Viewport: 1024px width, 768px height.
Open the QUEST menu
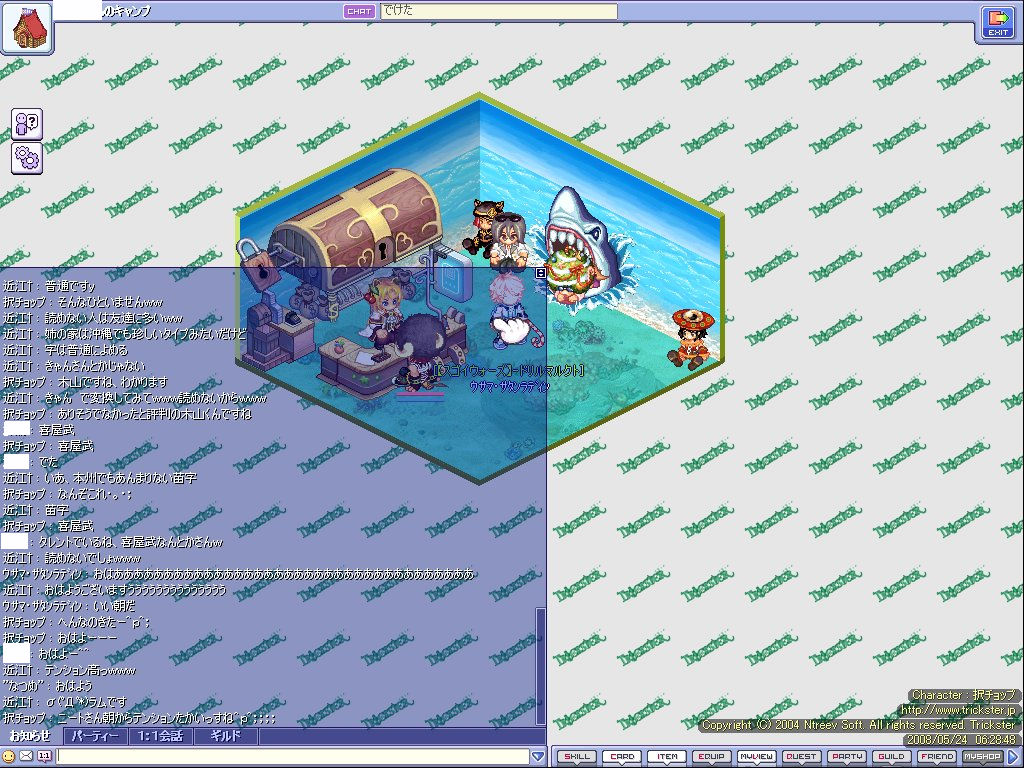[x=802, y=757]
